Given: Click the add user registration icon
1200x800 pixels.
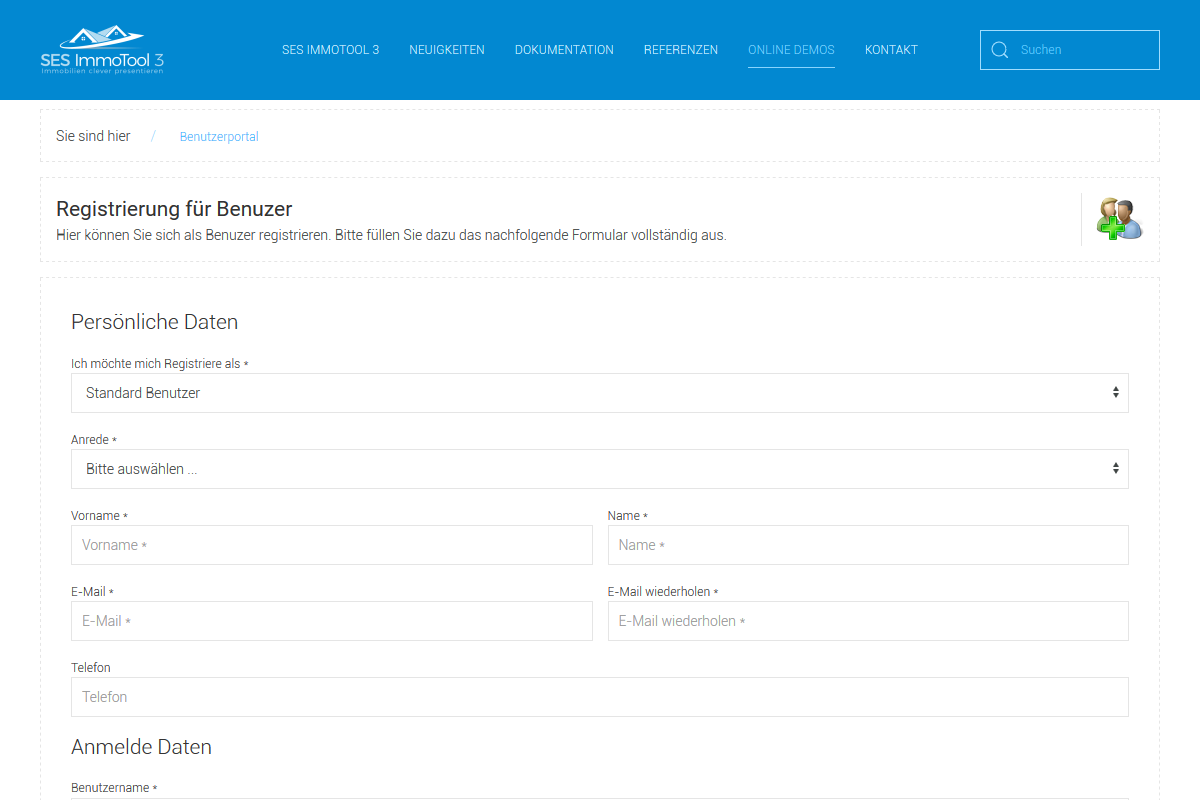Looking at the screenshot, I should (x=1119, y=219).
